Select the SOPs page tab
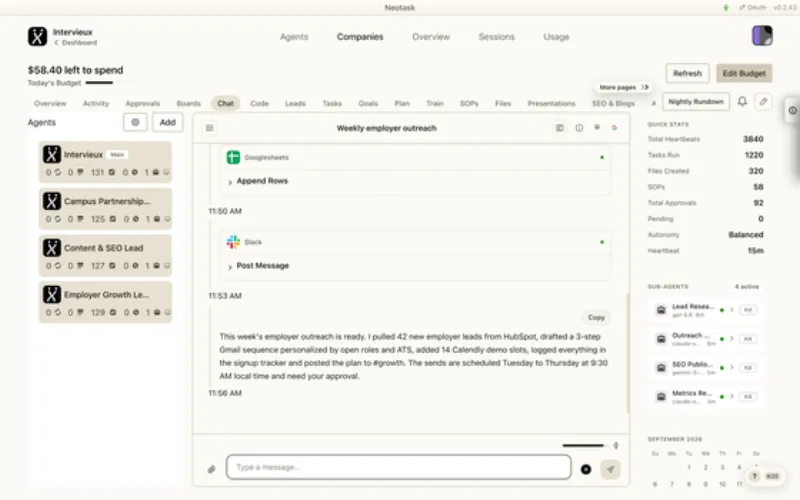 469,104
